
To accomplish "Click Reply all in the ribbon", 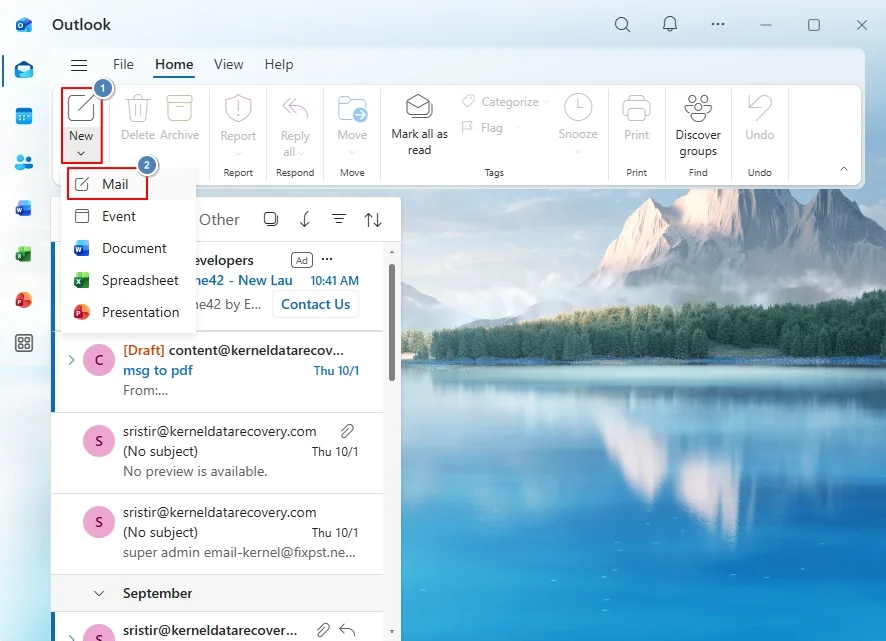I will click(x=295, y=126).
